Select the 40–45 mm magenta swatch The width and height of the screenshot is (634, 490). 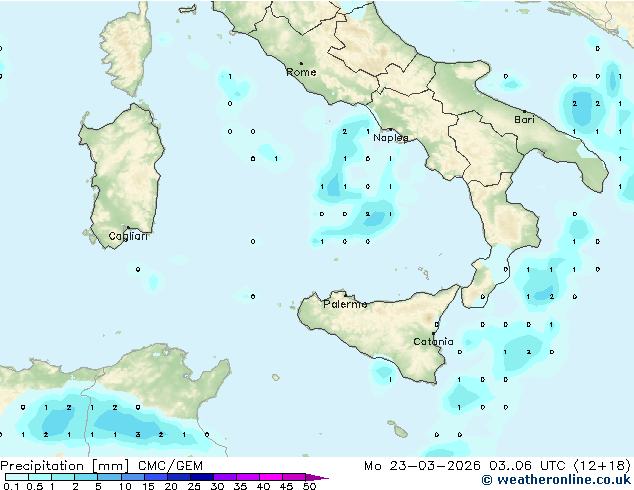click(271, 477)
